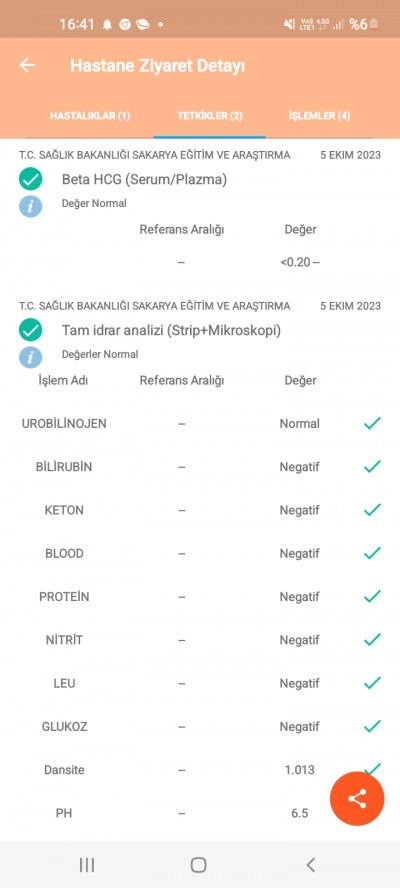Screen dimensions: 400x888
Task: Tap the checkmark on NİTRİT row
Action: (x=372, y=639)
